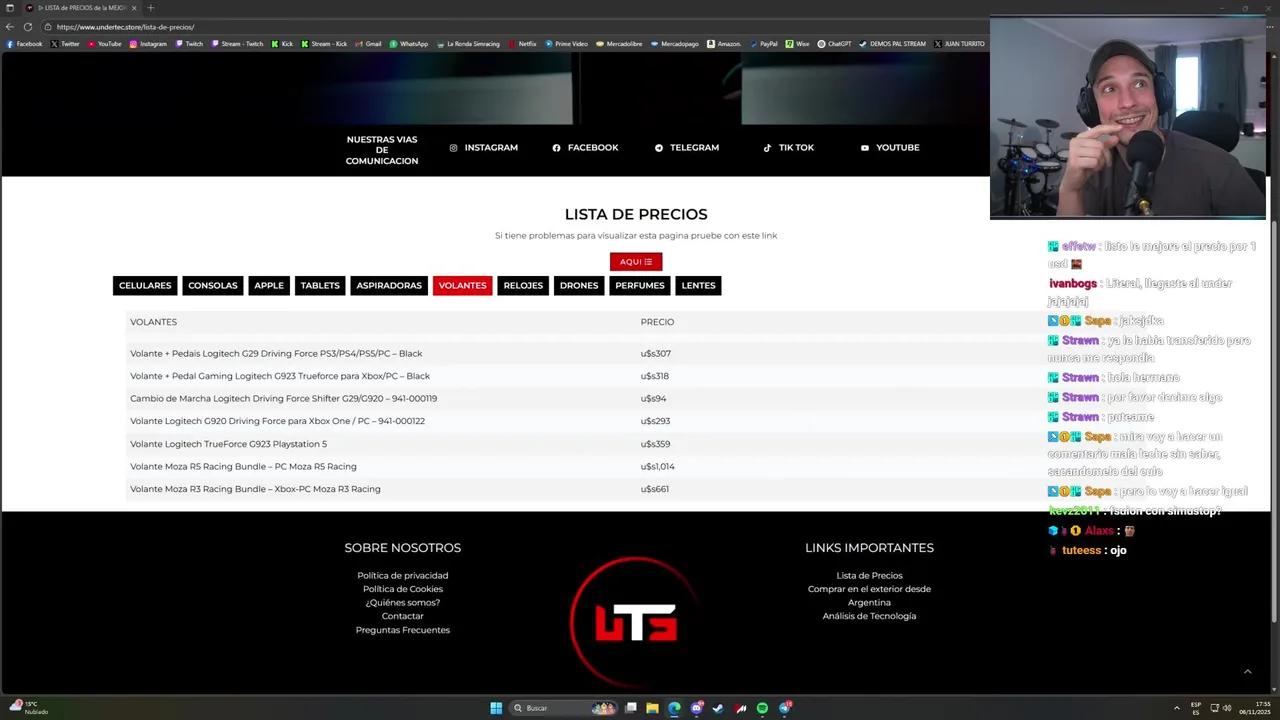Open the WhatsApp bookmark
Screen dimensions: 1280x720
[x=409, y=44]
